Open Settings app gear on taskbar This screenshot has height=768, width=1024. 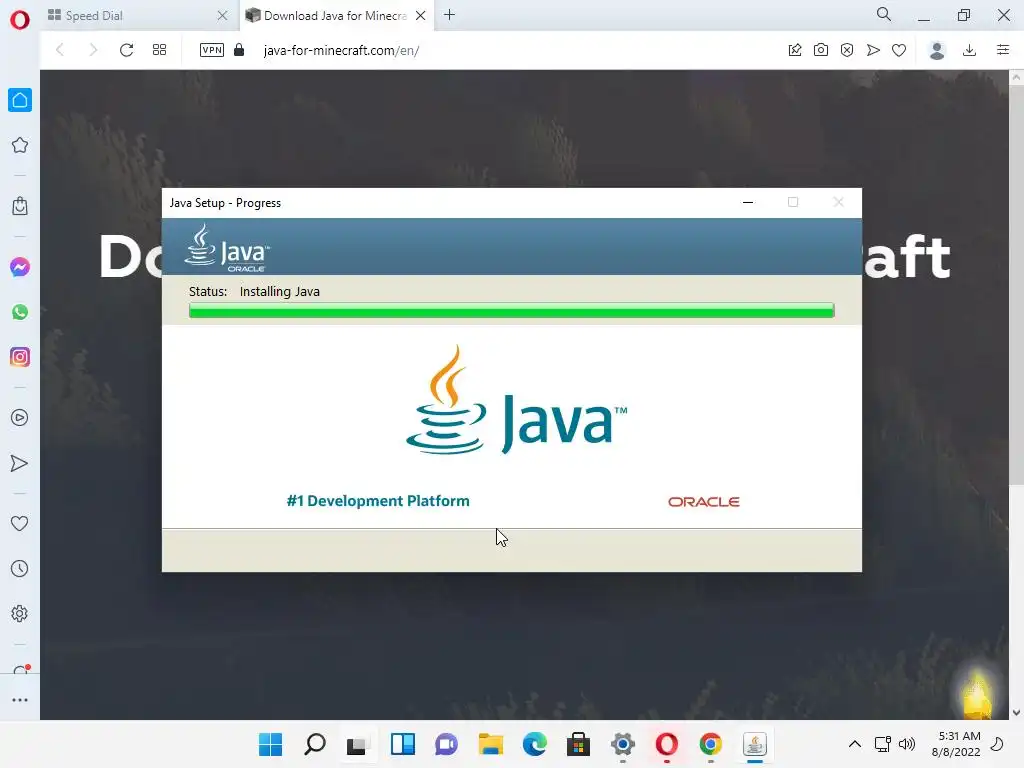pos(623,744)
